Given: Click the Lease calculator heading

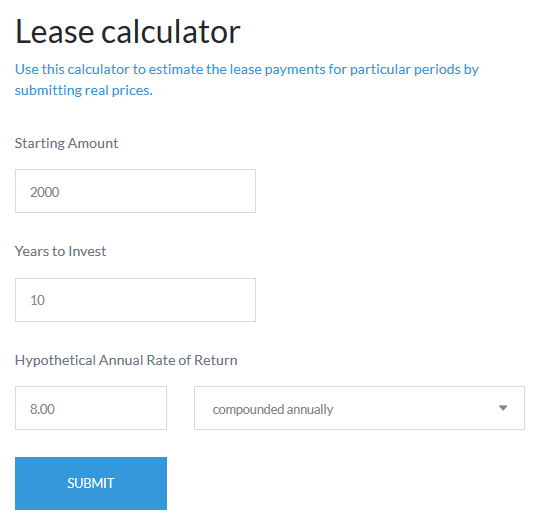Looking at the screenshot, I should 128,32.
